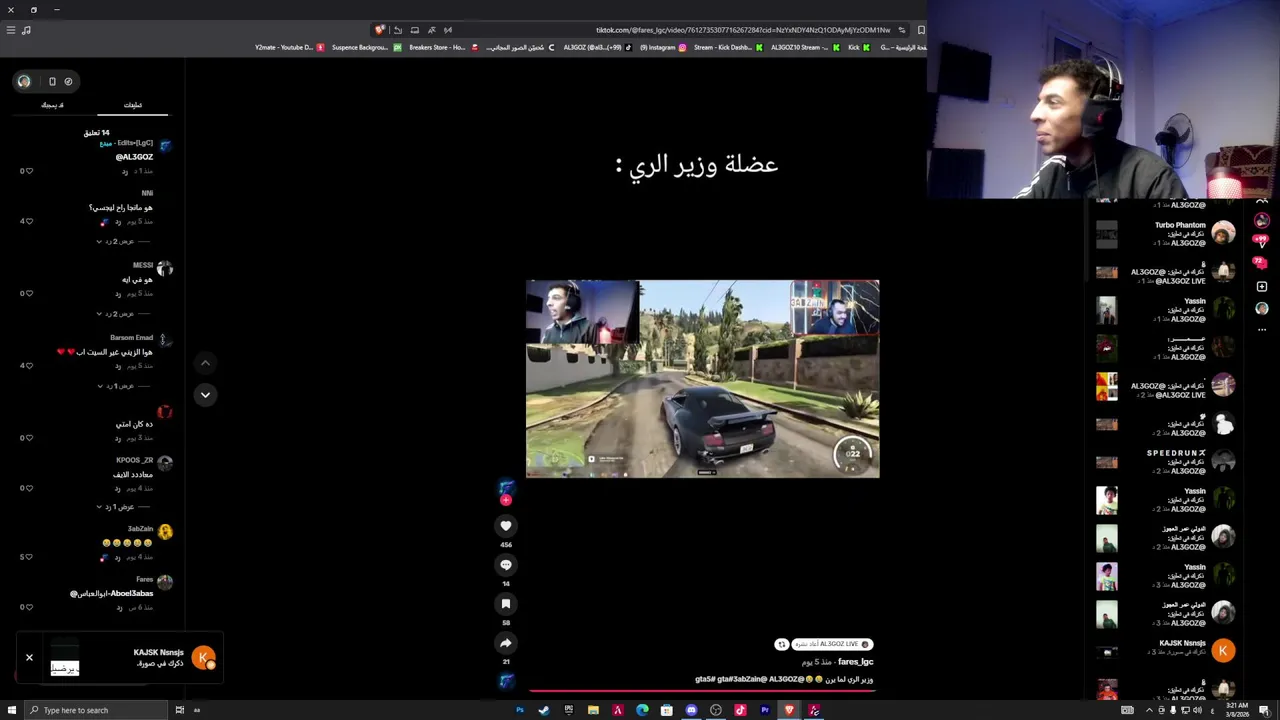Open Premiere Pro from the taskbar
The width and height of the screenshot is (1280, 720).
tap(765, 710)
